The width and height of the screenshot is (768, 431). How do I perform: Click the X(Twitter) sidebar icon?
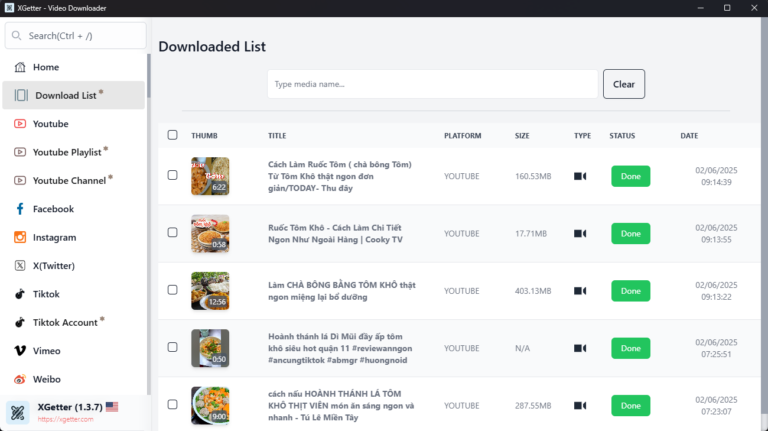coord(20,266)
